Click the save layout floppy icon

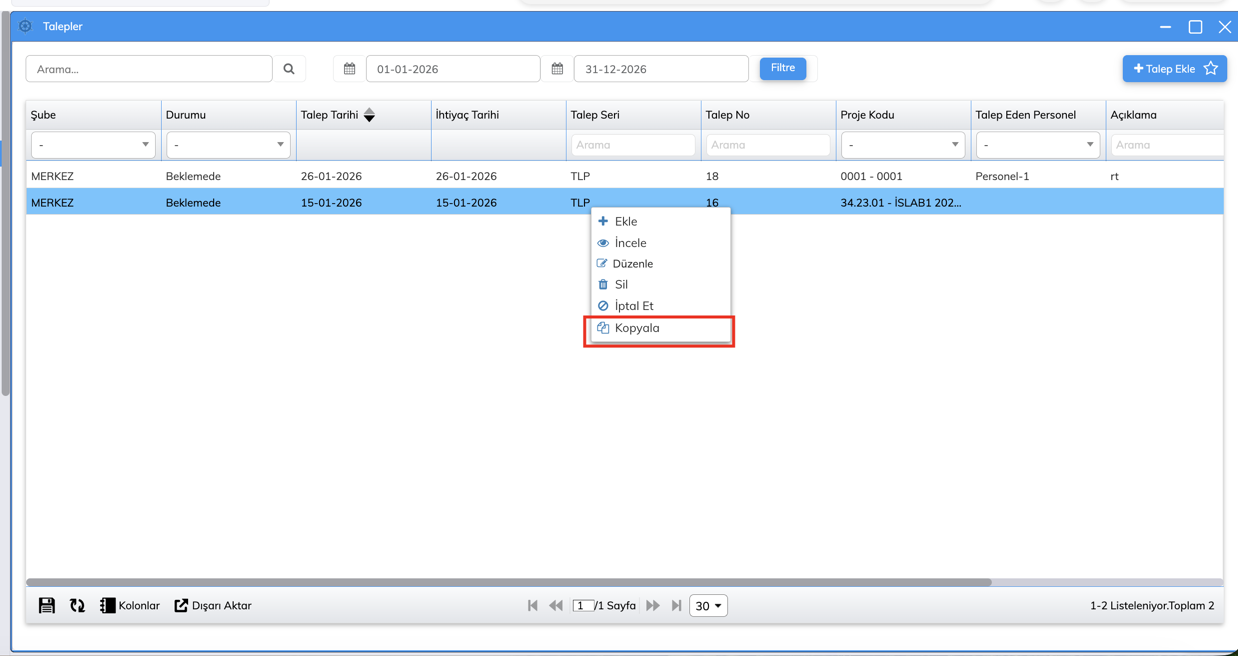(47, 605)
